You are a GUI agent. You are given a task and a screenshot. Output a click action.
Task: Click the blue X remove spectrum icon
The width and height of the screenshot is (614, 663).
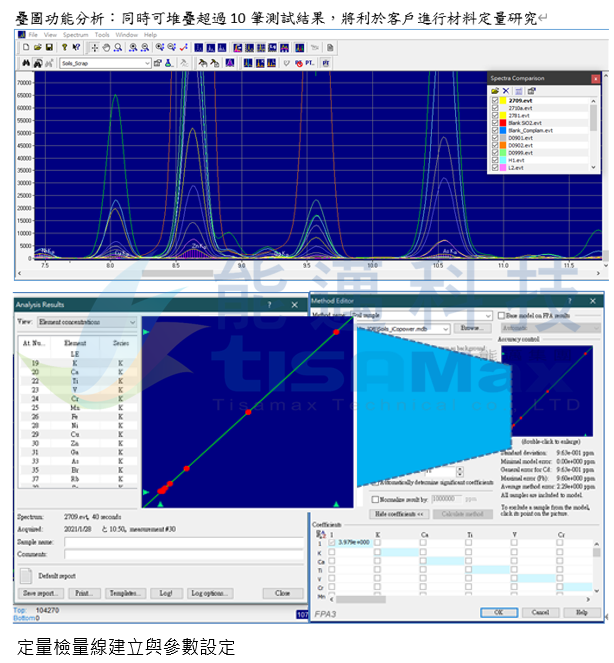coord(506,91)
